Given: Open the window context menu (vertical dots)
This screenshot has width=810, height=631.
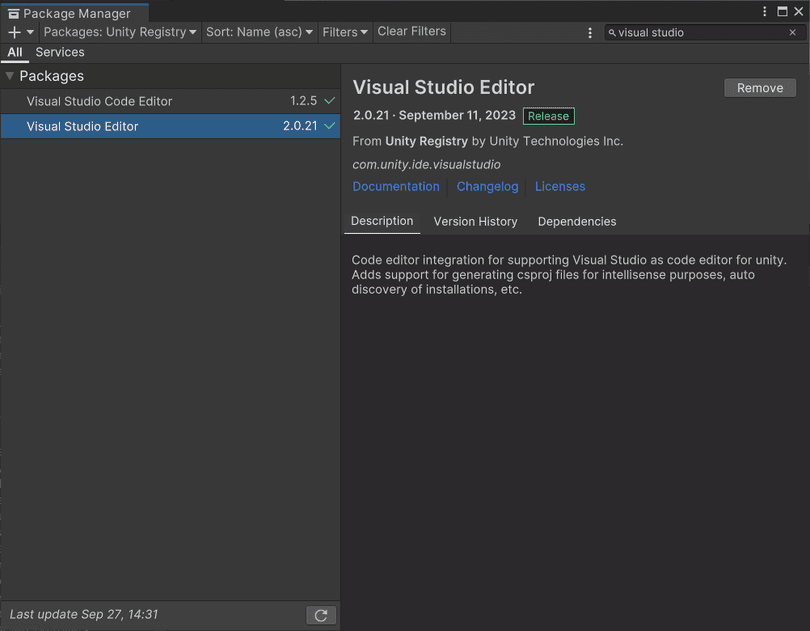Looking at the screenshot, I should pyautogui.click(x=764, y=10).
